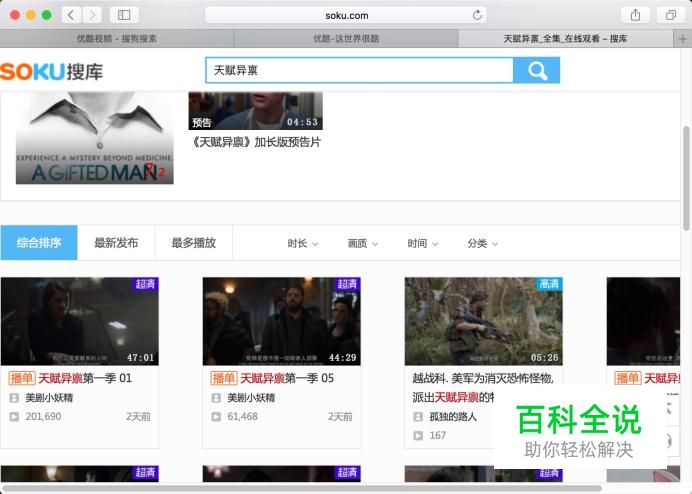692x494 pixels.
Task: Click the 天赋异禀 search input field
Action: [359, 70]
